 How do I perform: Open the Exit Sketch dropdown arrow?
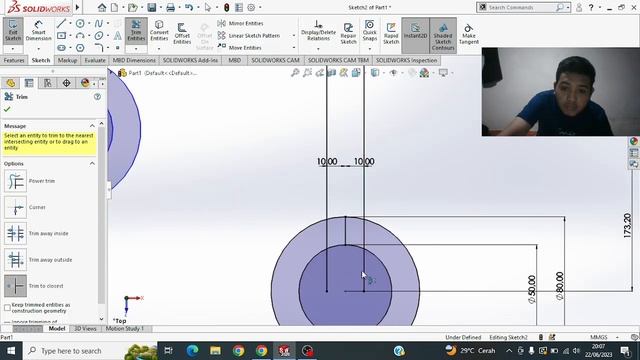(13, 49)
